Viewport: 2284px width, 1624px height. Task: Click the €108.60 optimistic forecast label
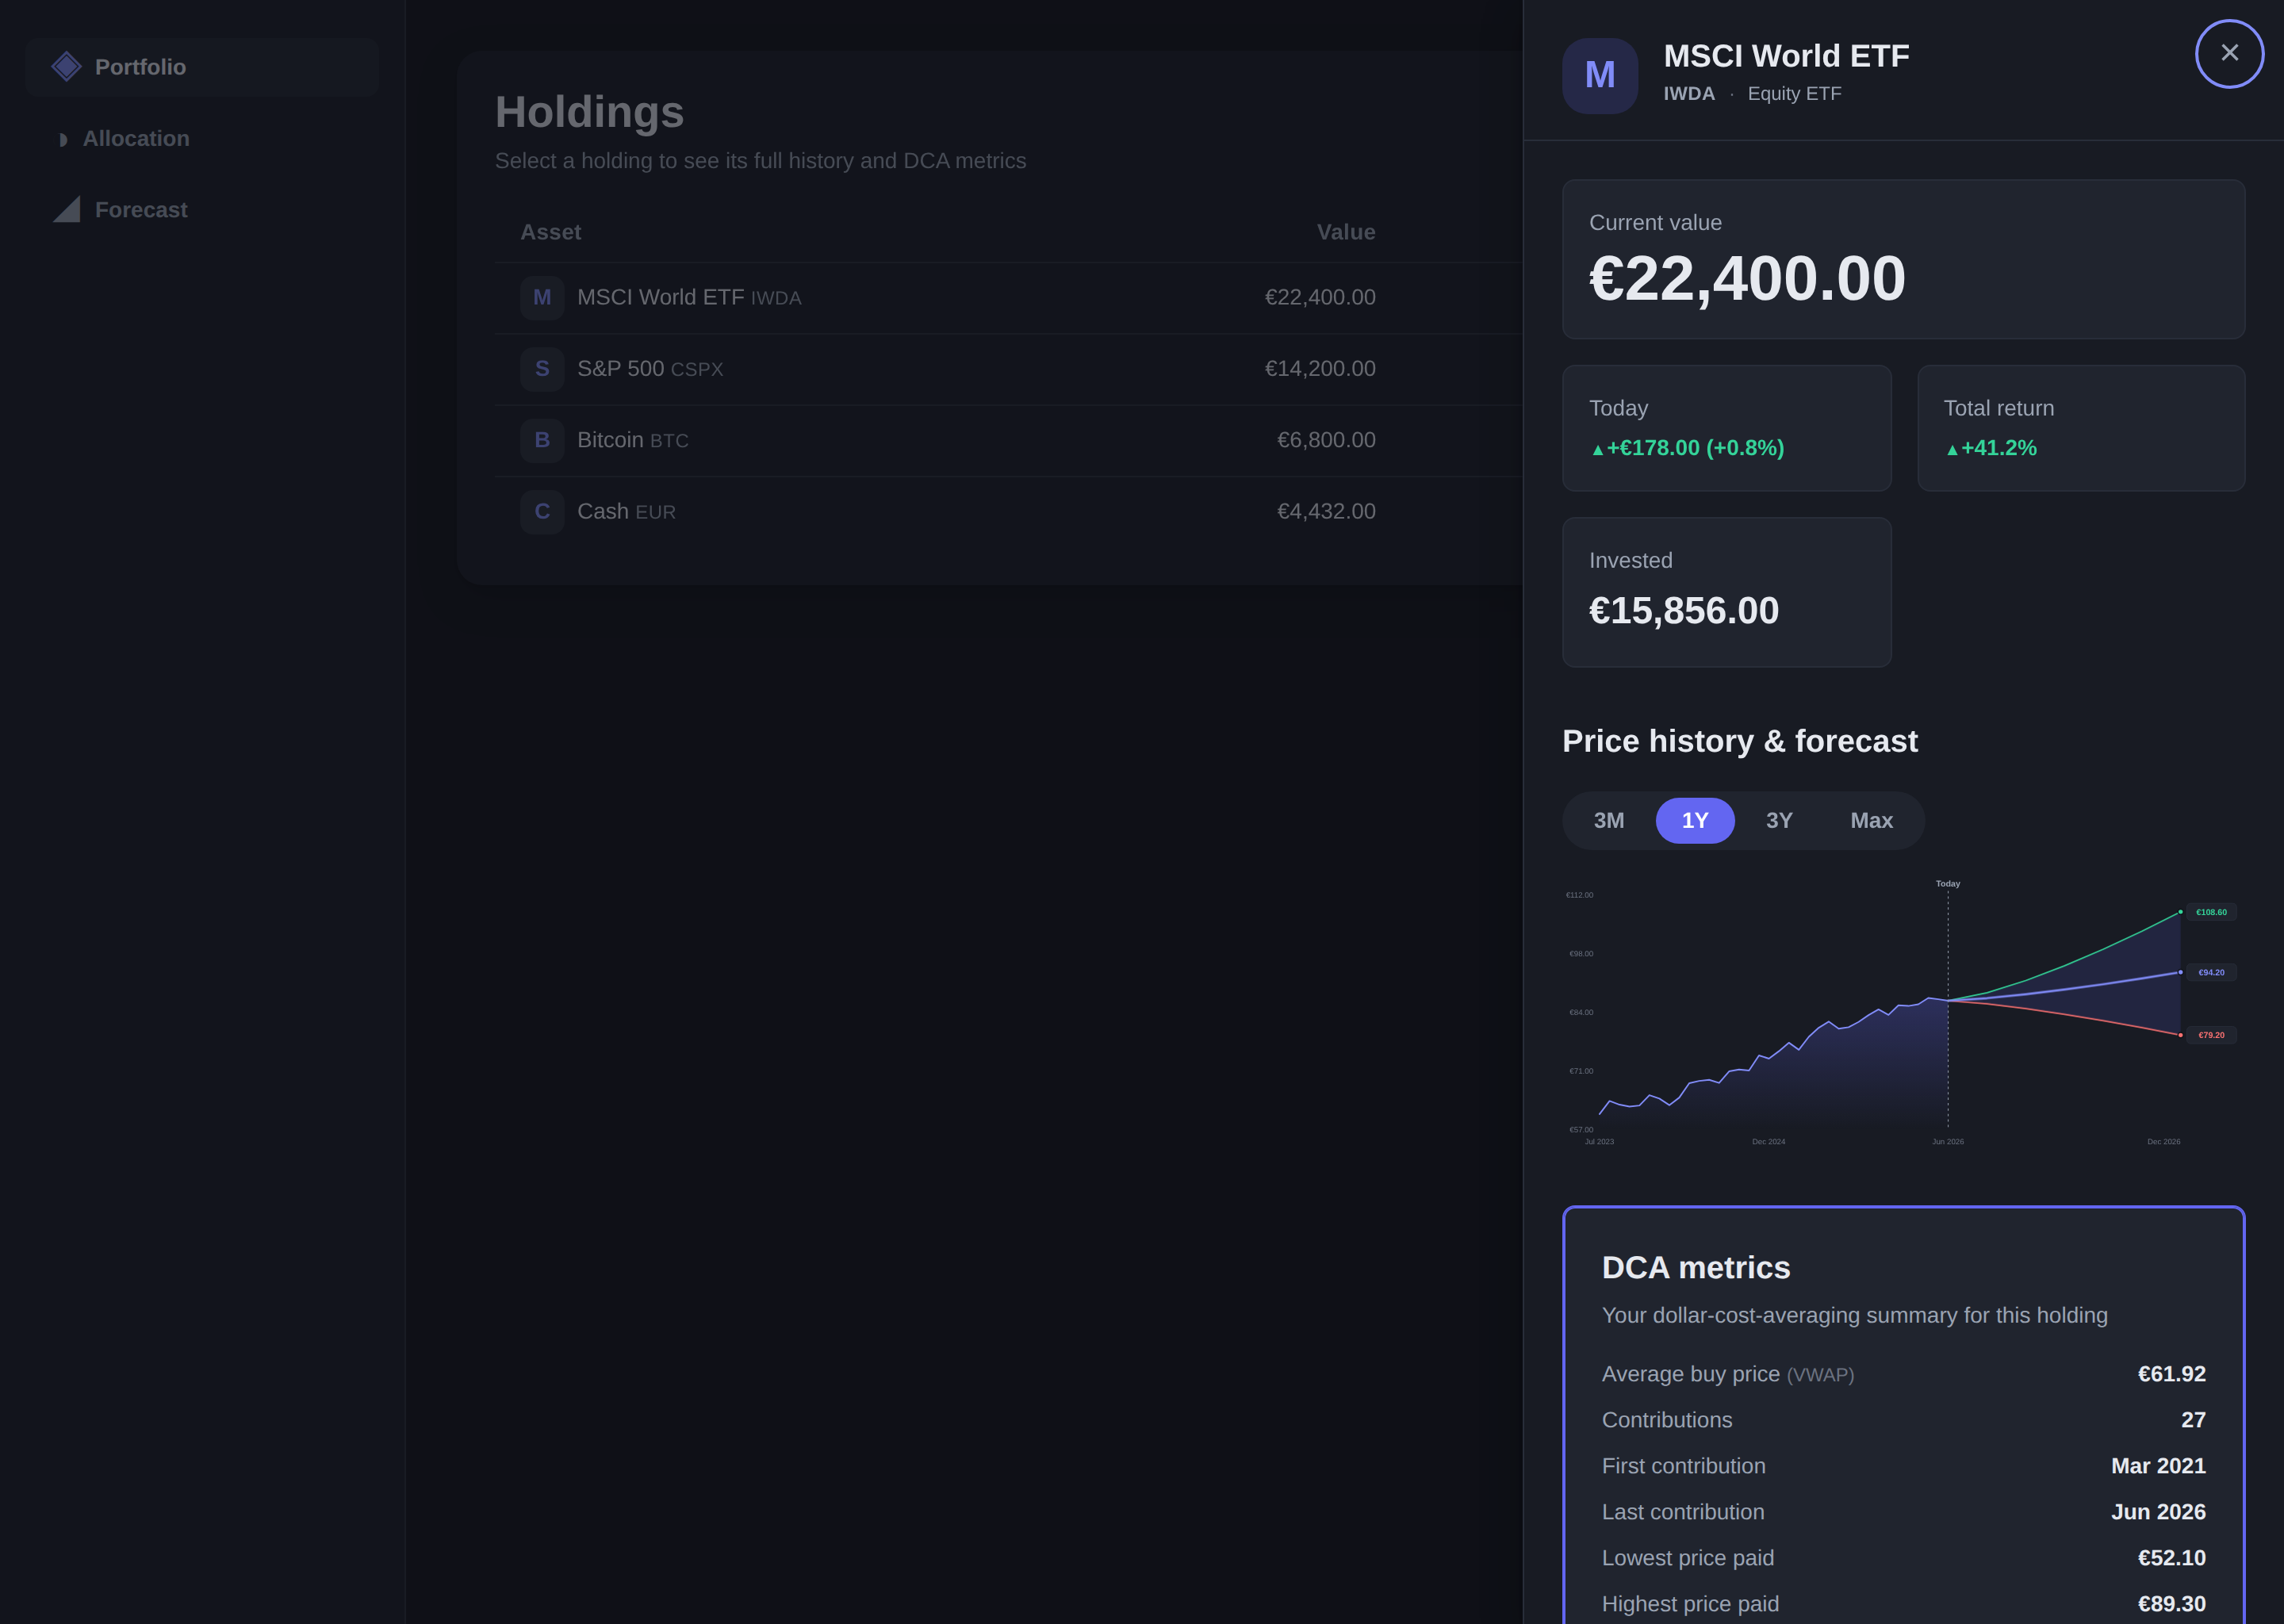pyautogui.click(x=2210, y=912)
